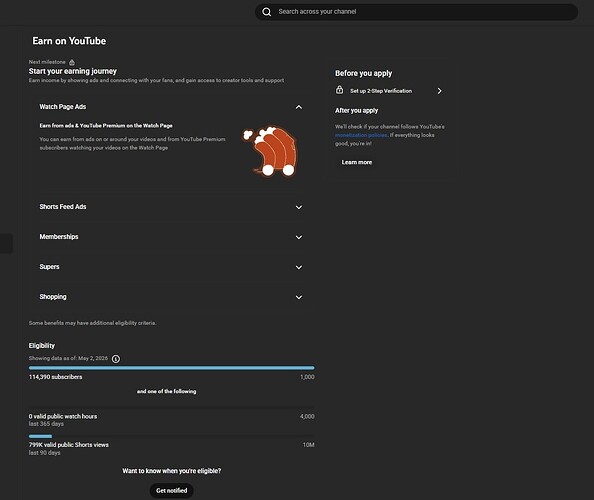Click the 2-Step Verification lock icon

pos(339,90)
